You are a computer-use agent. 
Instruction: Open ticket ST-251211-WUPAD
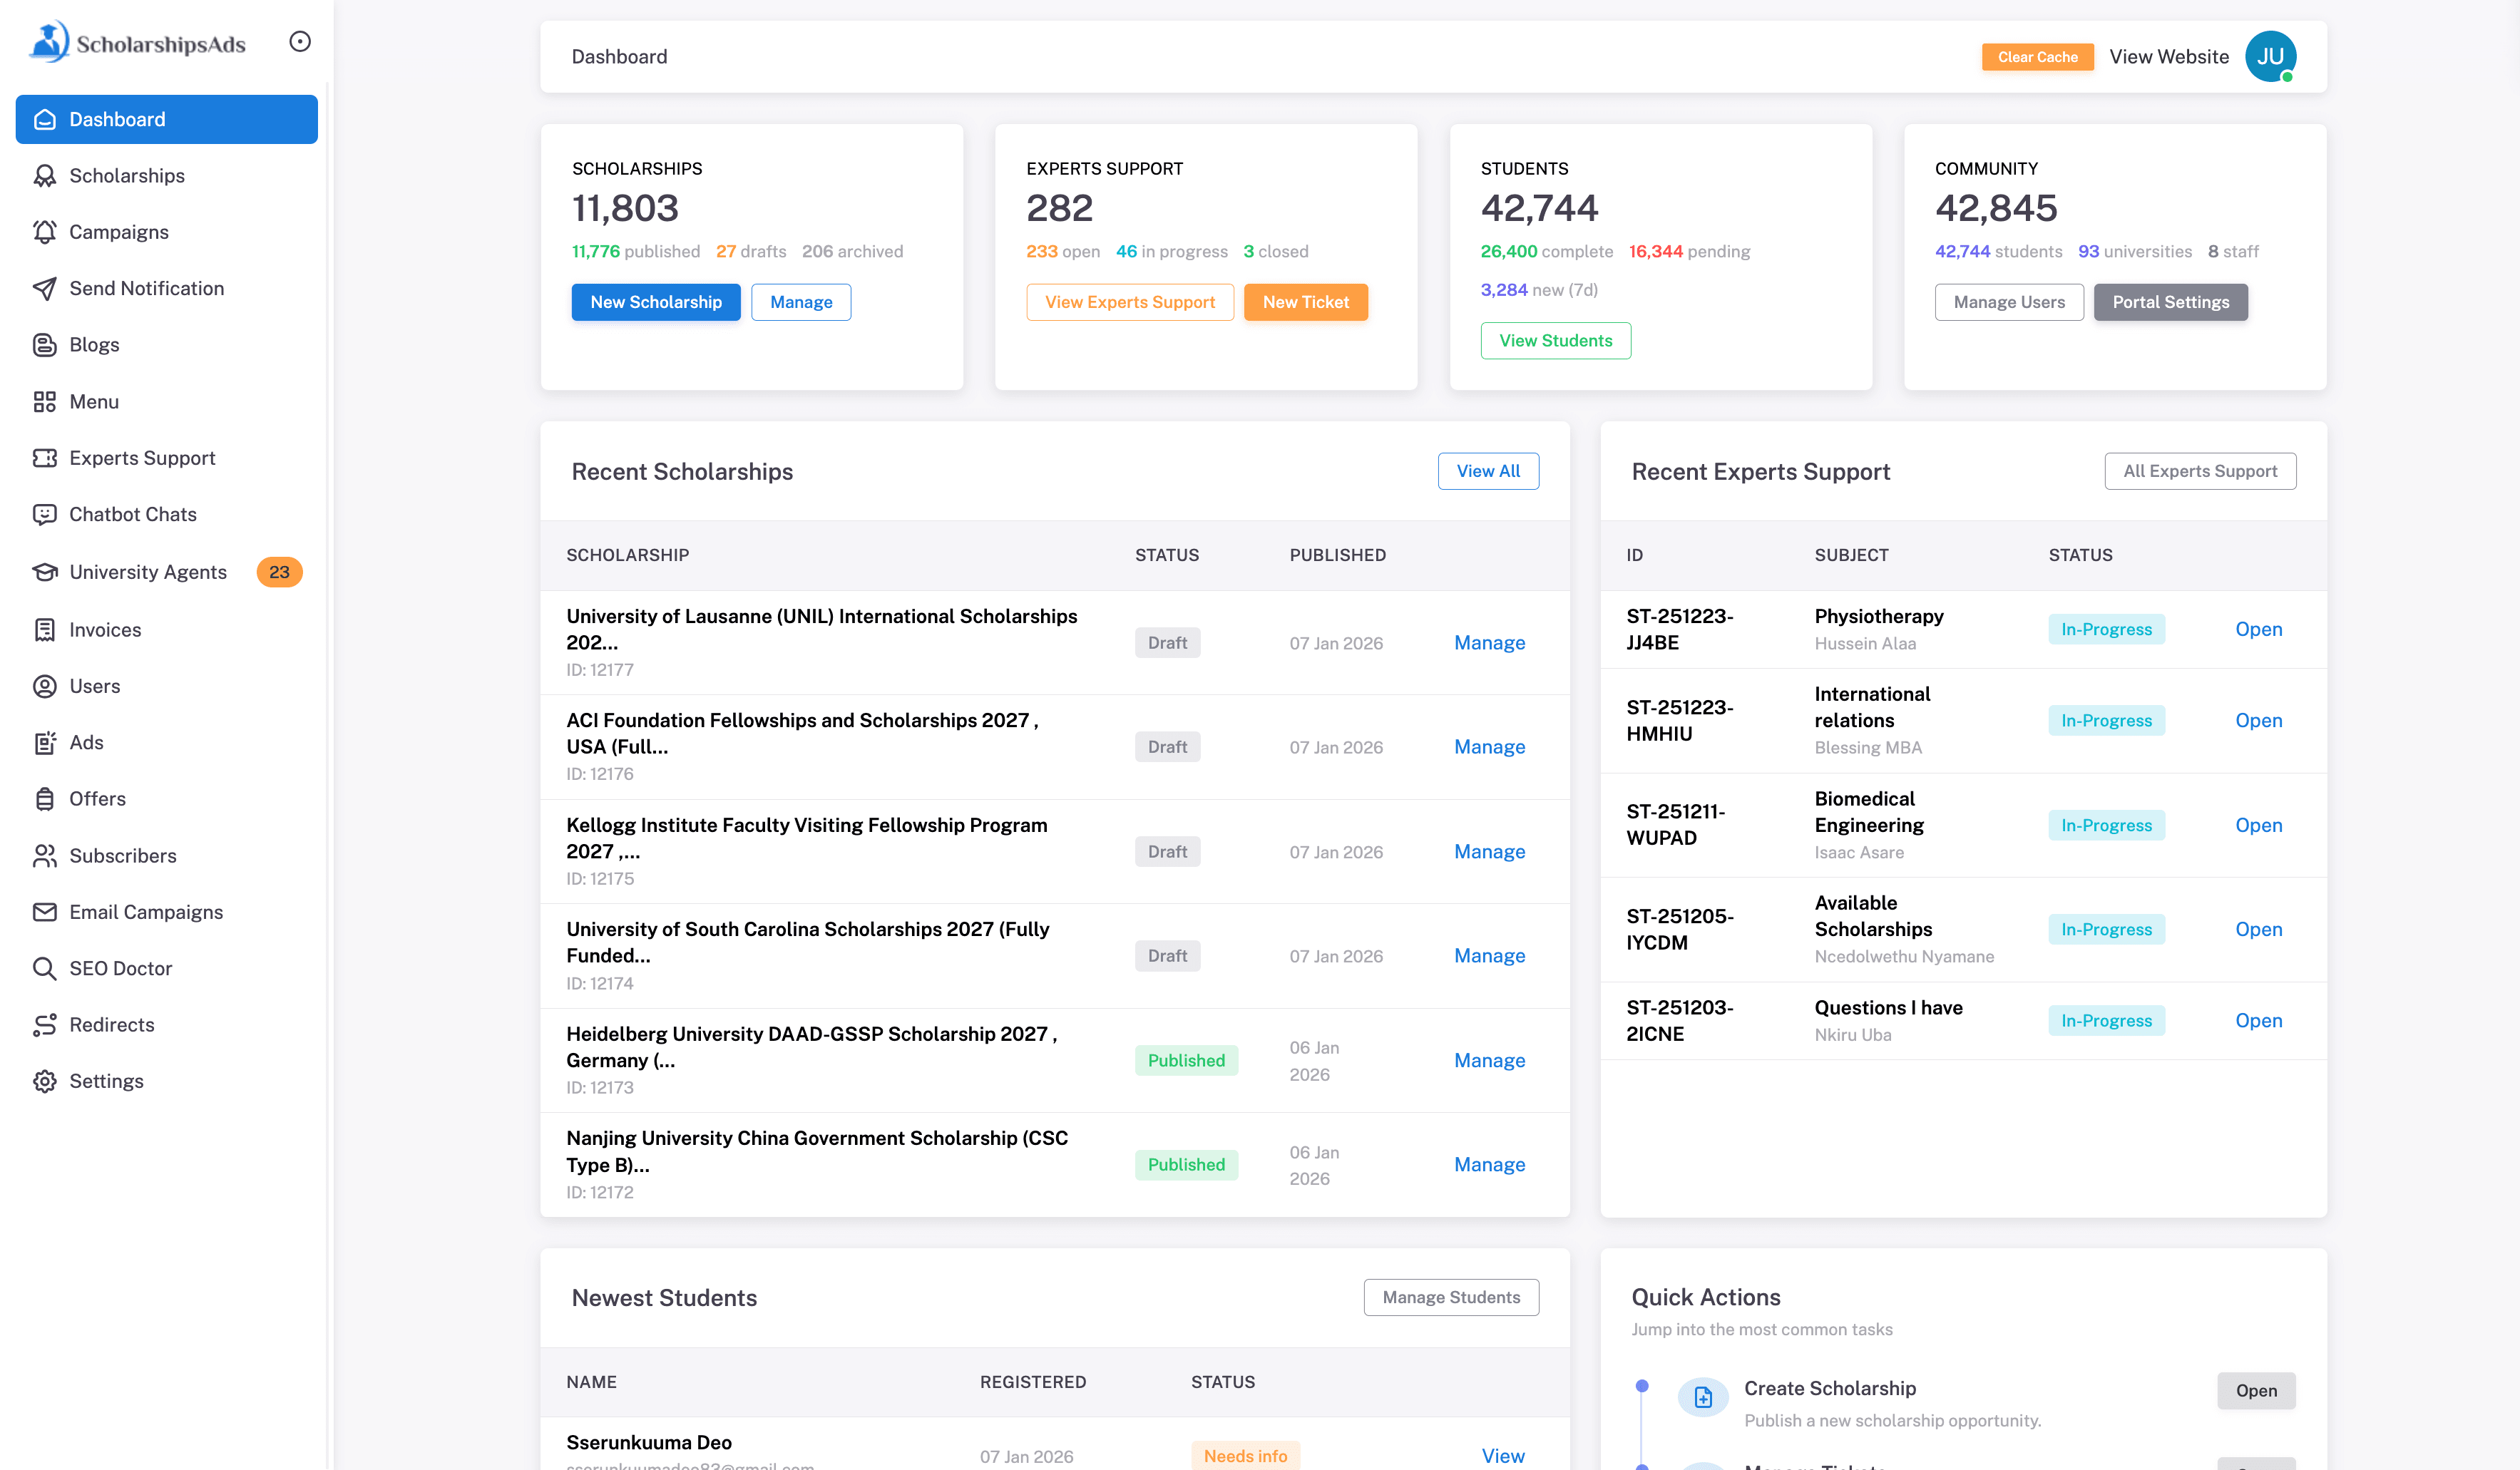(x=2258, y=825)
